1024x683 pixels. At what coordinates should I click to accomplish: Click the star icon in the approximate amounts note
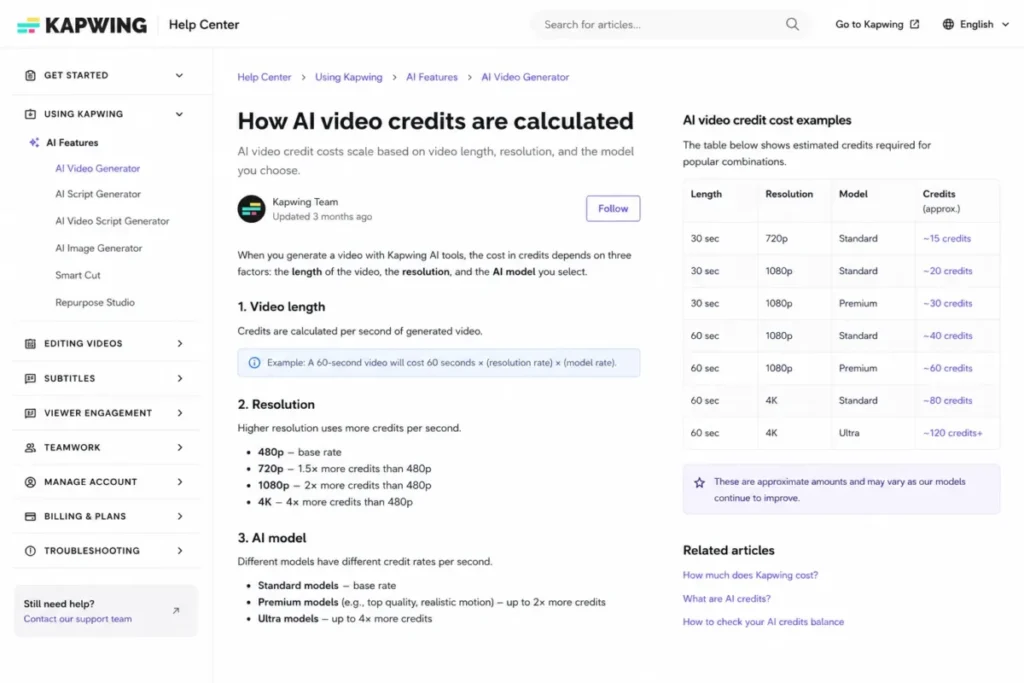click(699, 483)
